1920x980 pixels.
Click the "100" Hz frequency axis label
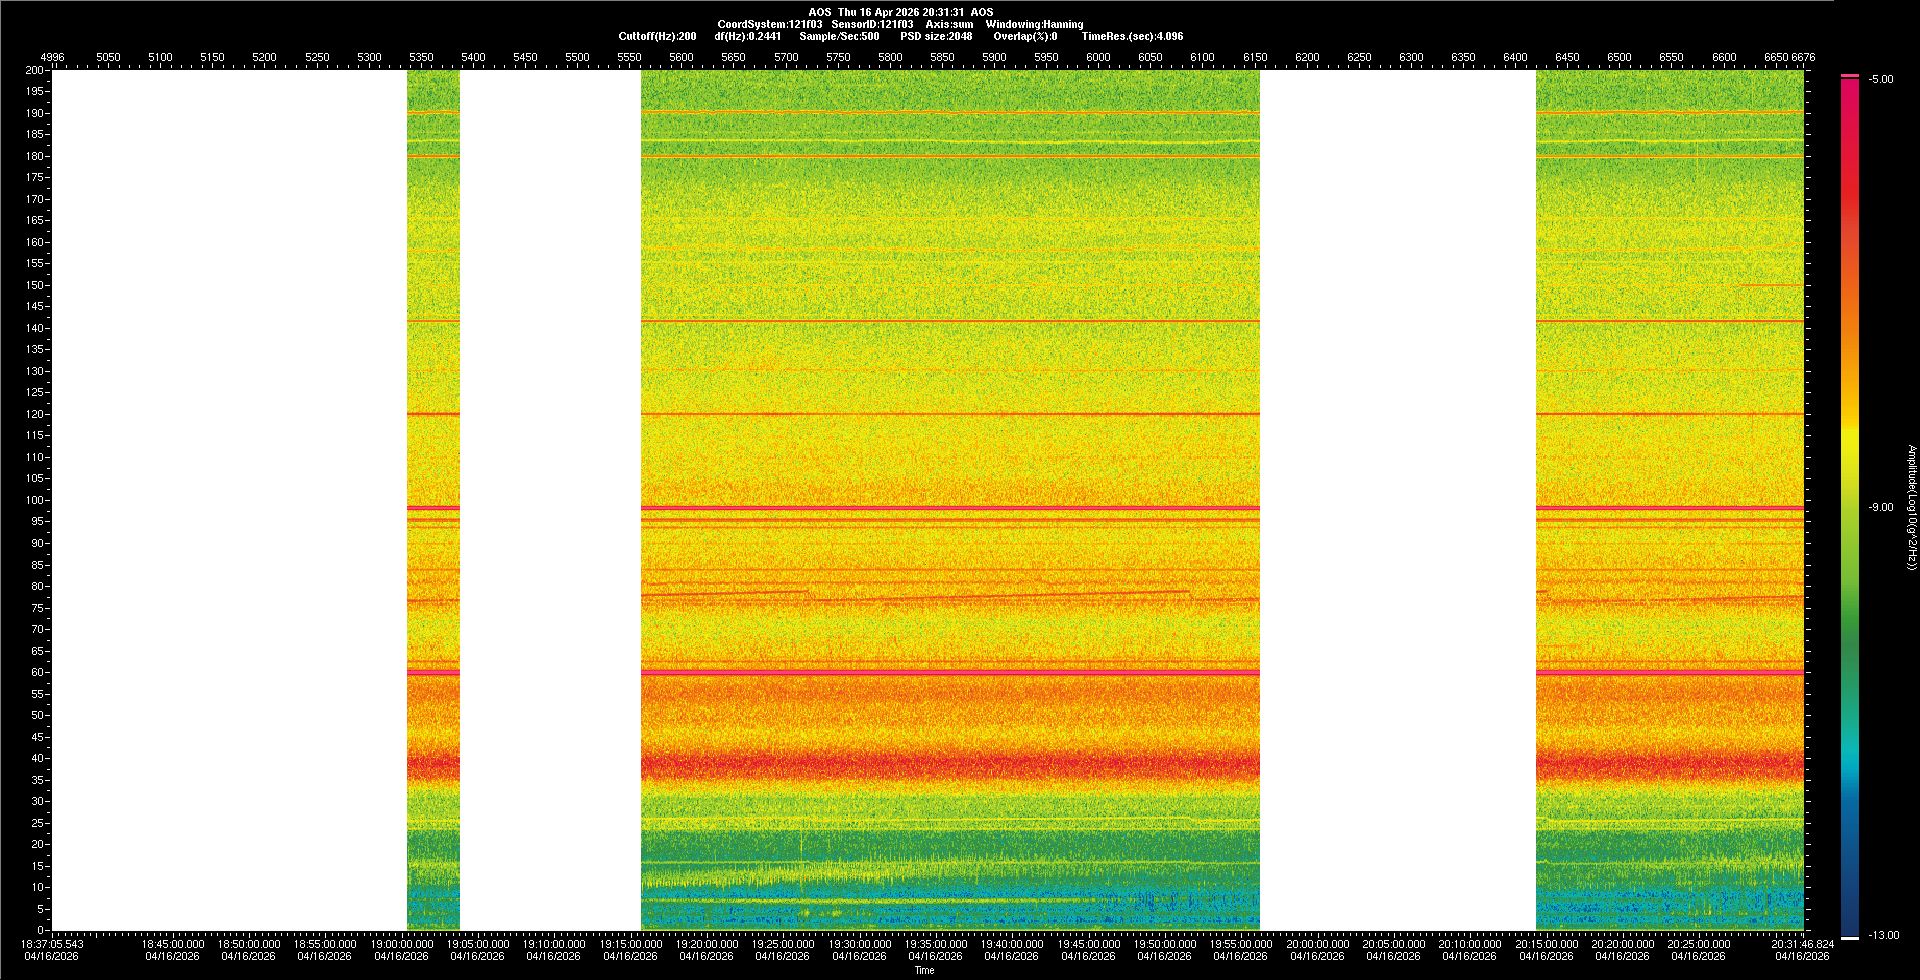pos(35,500)
